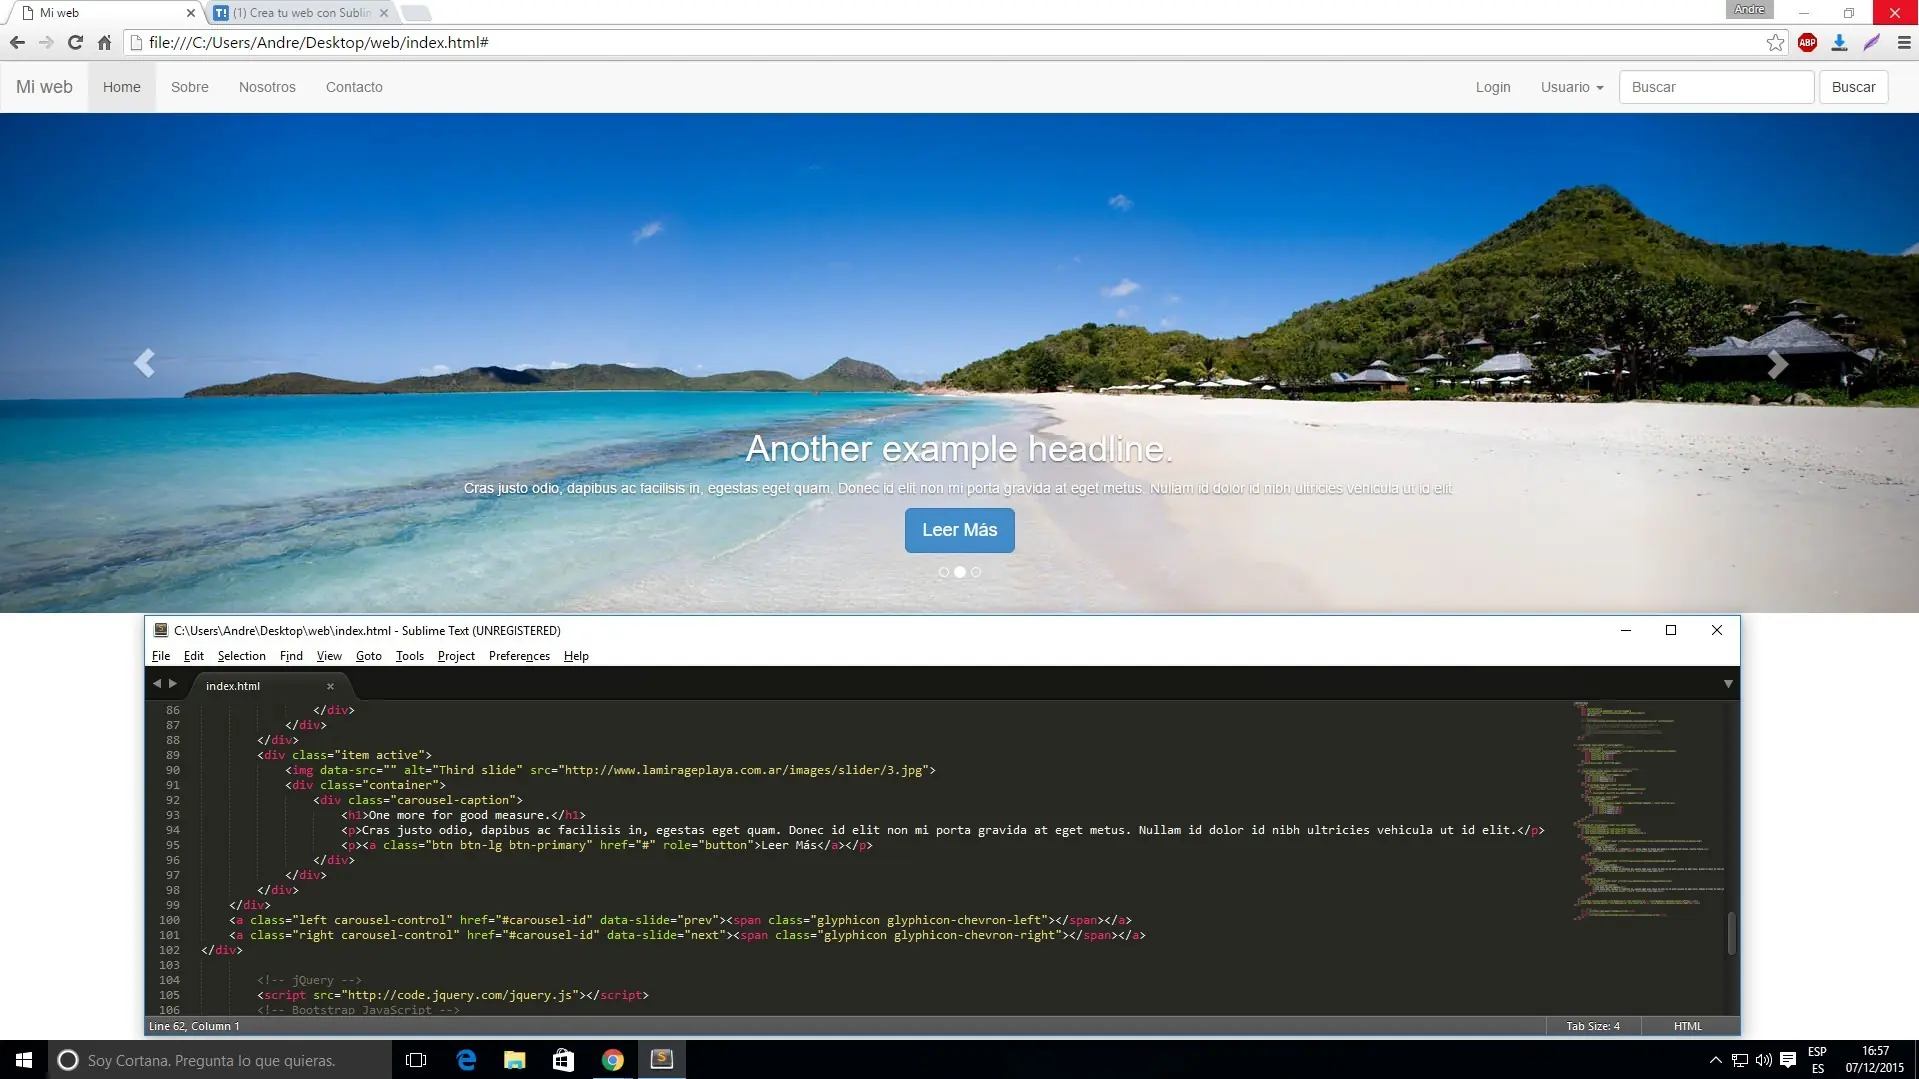This screenshot has width=1919, height=1079.
Task: Focus the Buscar search input field
Action: point(1716,87)
